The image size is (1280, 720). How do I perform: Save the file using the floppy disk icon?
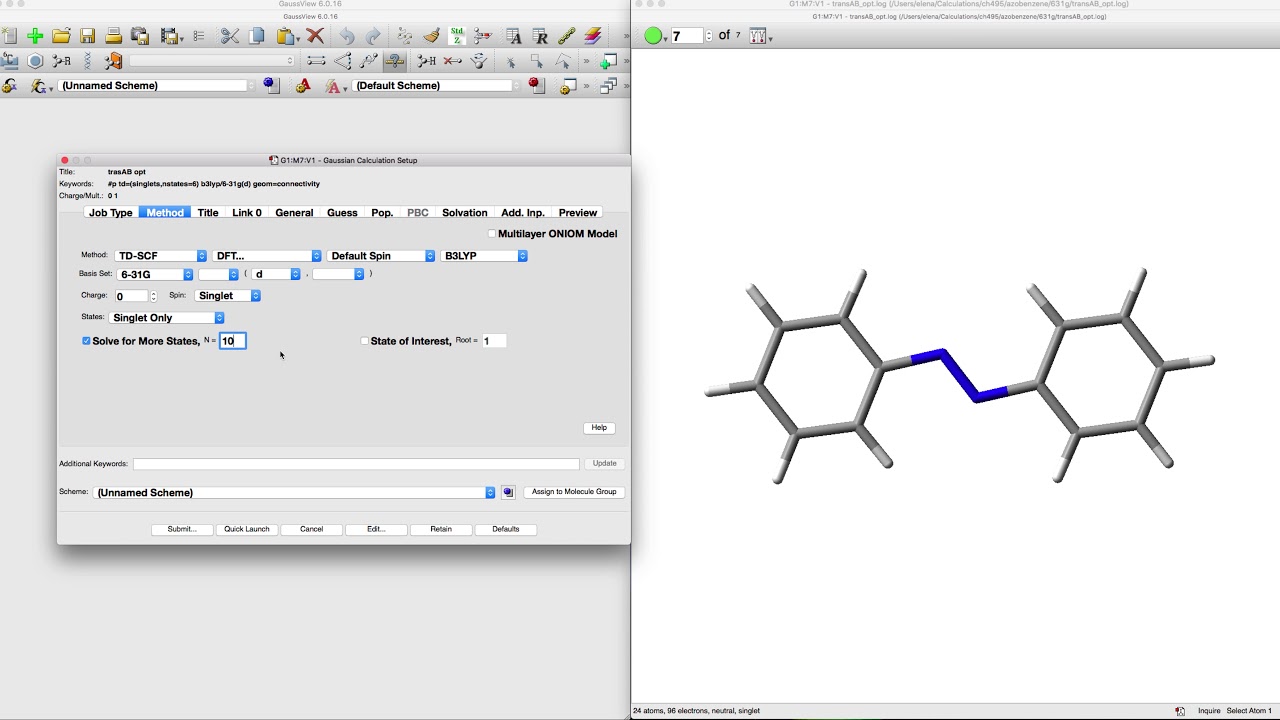(x=87, y=36)
